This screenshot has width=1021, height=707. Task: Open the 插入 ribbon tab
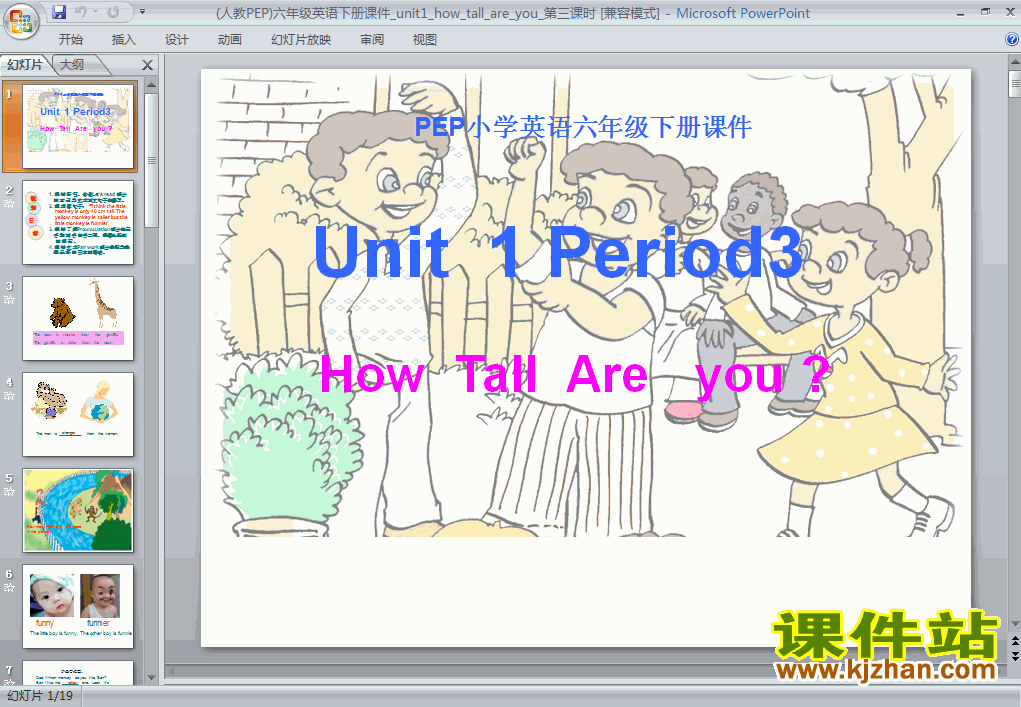(124, 40)
